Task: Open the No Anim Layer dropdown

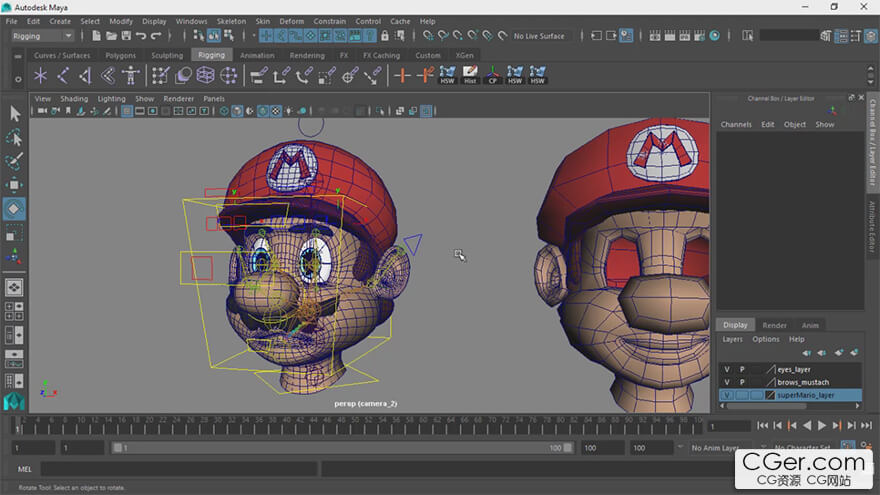Action: click(x=716, y=448)
